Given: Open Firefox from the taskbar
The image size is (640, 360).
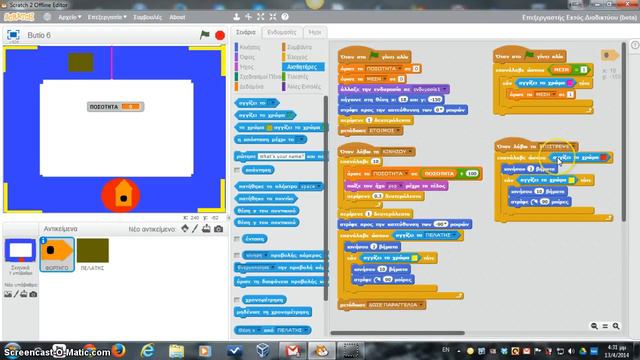Looking at the screenshot, I should click(x=118, y=351).
